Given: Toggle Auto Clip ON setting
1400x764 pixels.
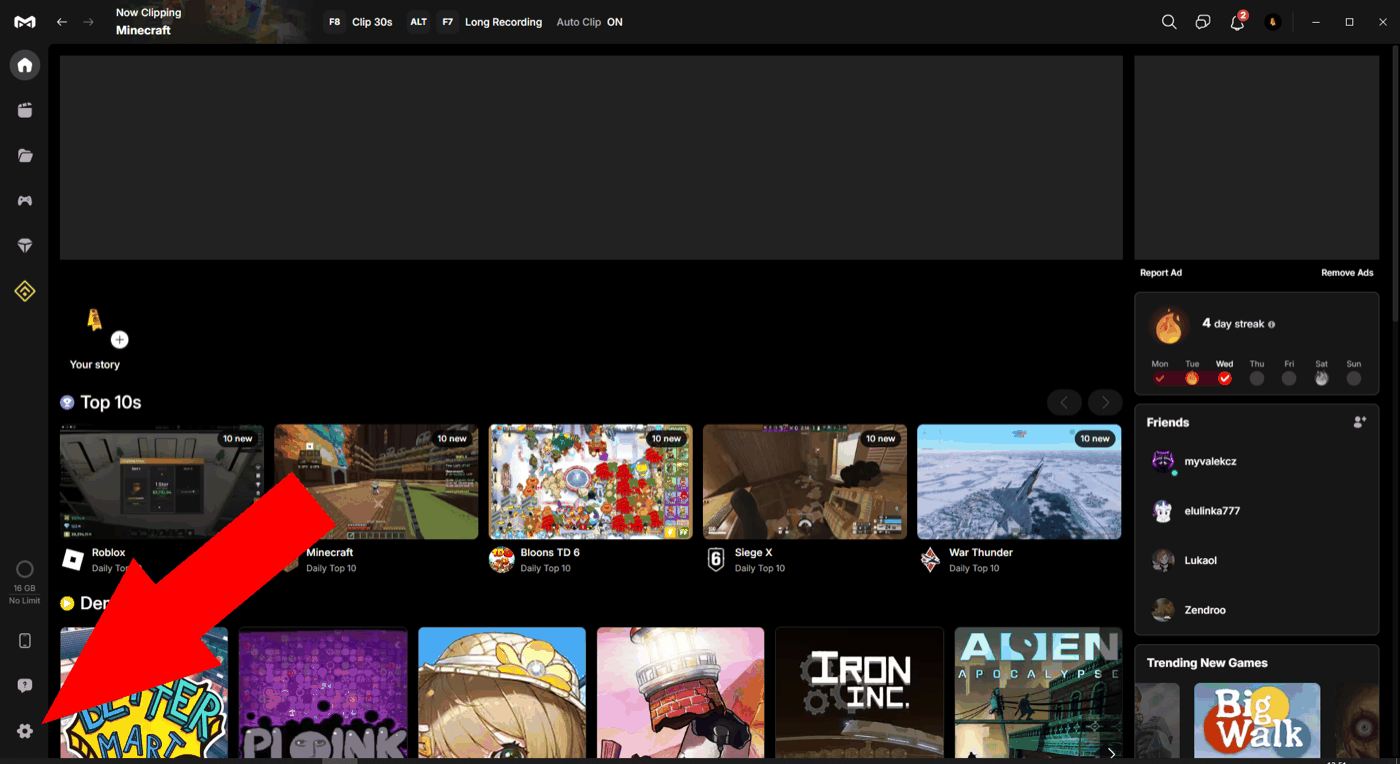Looking at the screenshot, I should [589, 22].
